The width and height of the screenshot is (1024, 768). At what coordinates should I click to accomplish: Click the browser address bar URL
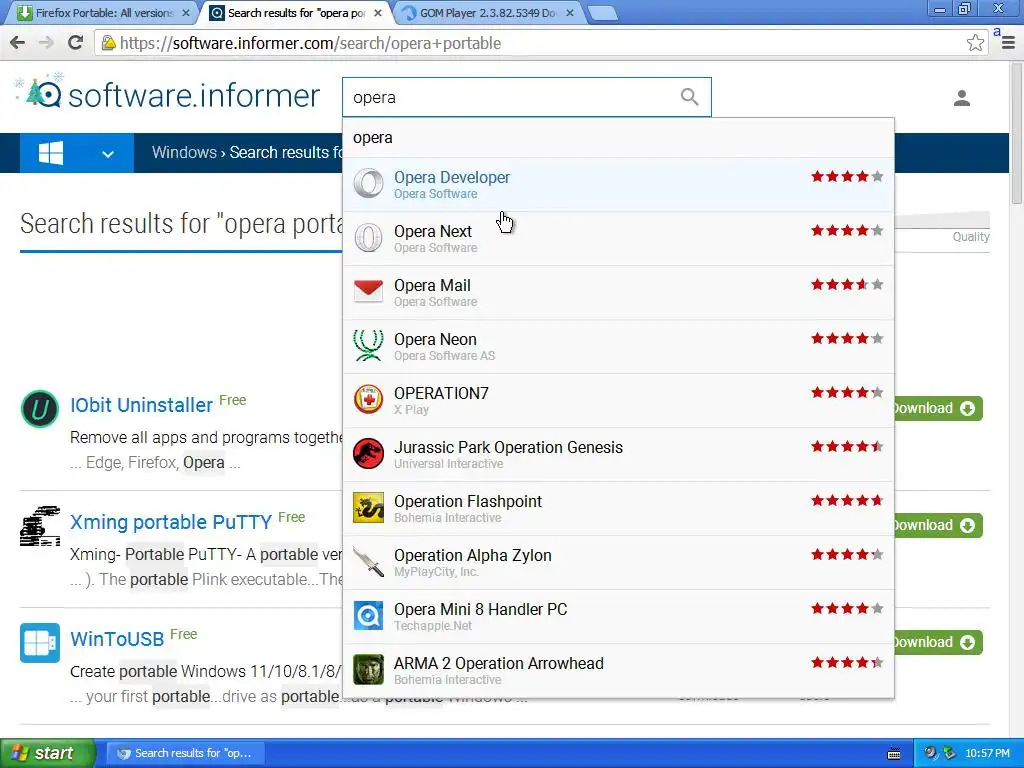(x=310, y=43)
